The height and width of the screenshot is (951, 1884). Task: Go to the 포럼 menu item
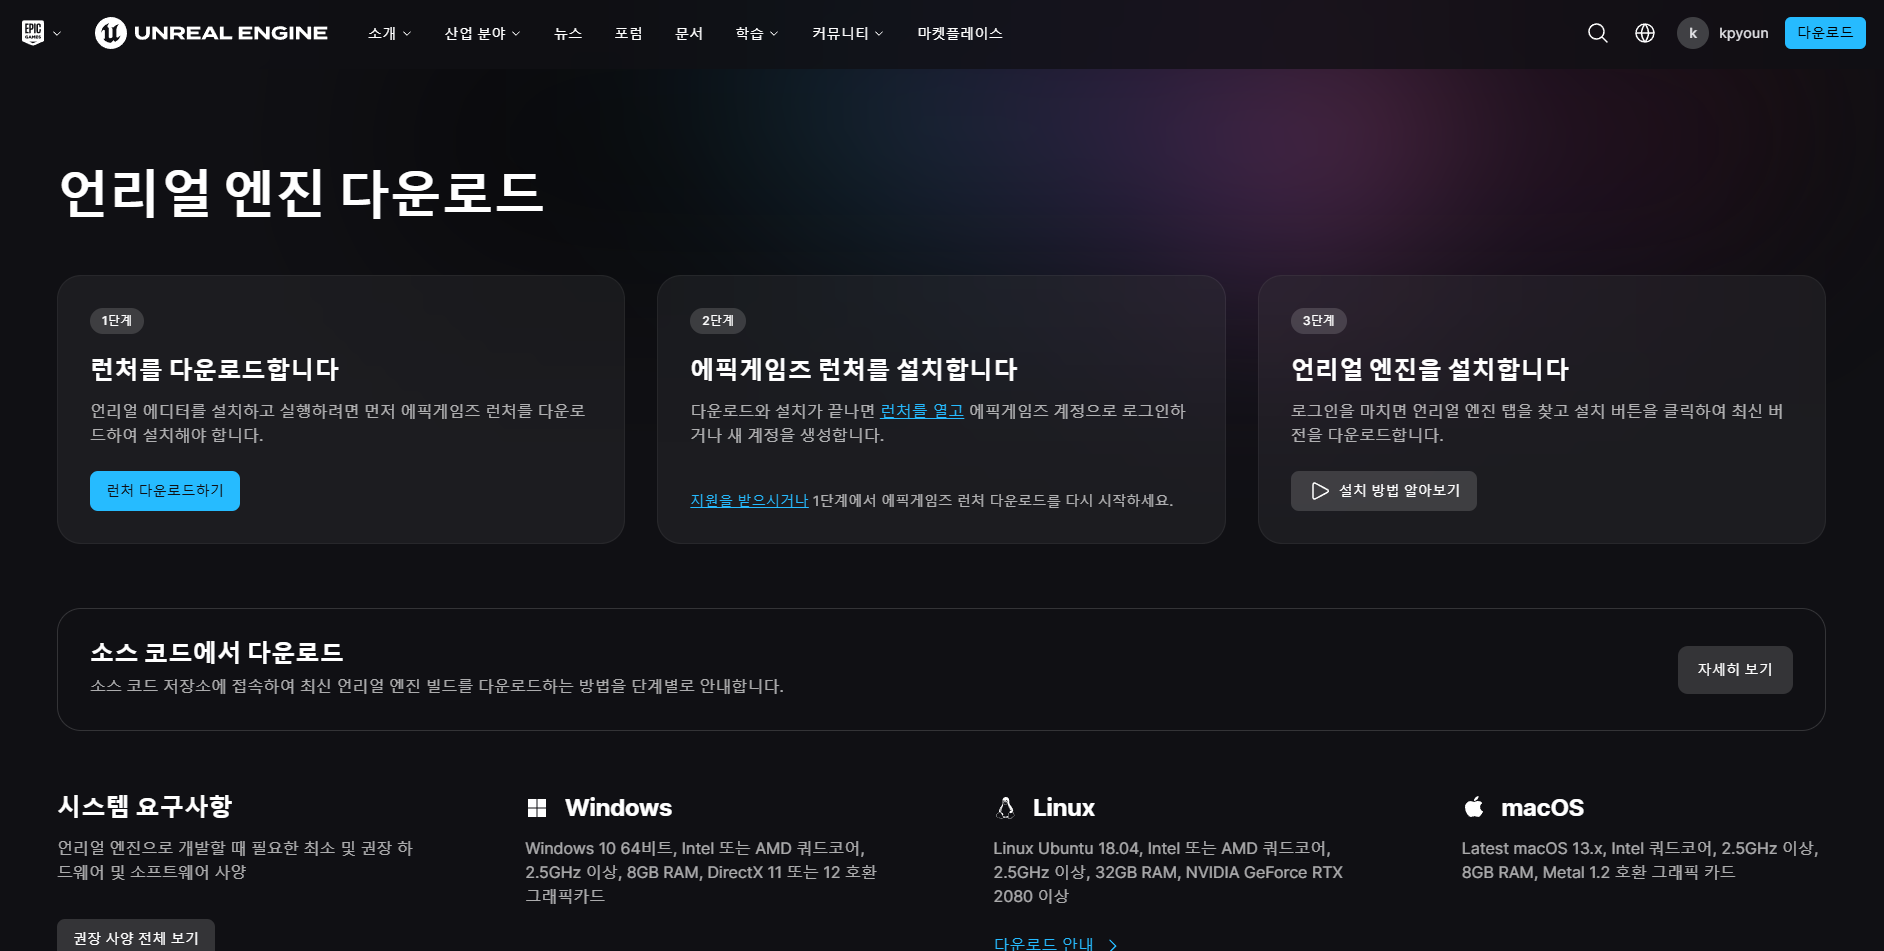628,33
